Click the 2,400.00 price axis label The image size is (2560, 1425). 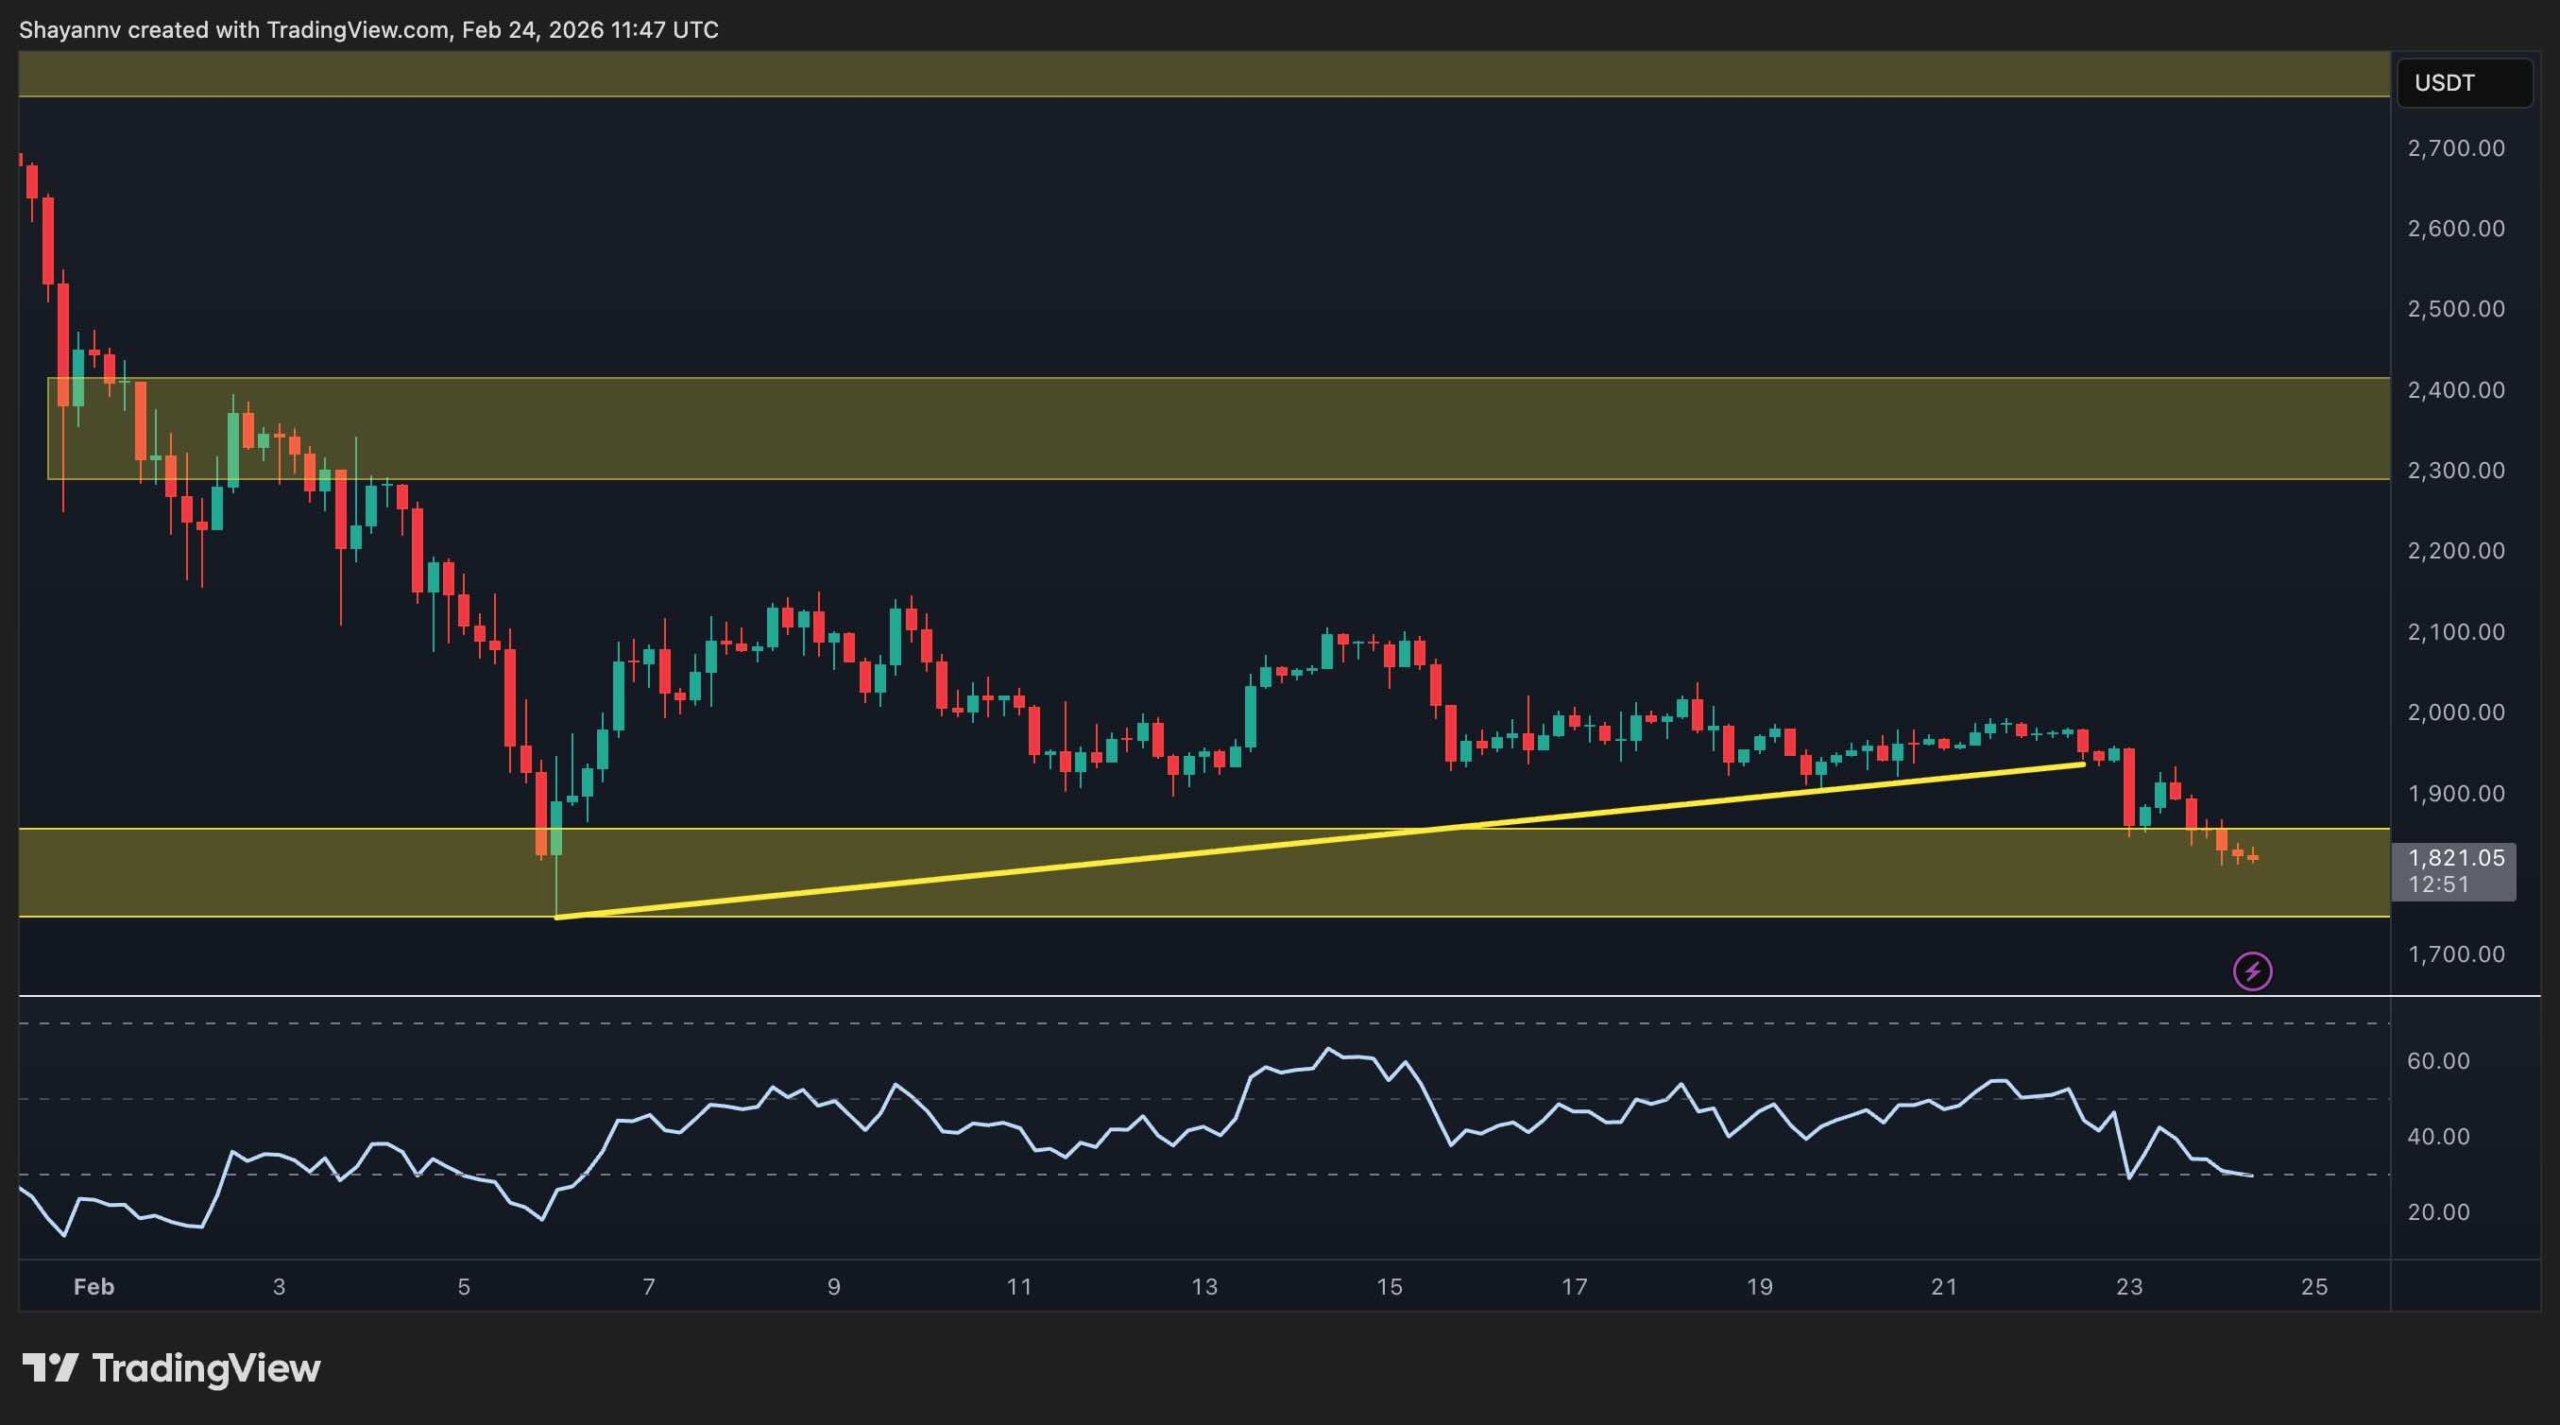(2455, 390)
